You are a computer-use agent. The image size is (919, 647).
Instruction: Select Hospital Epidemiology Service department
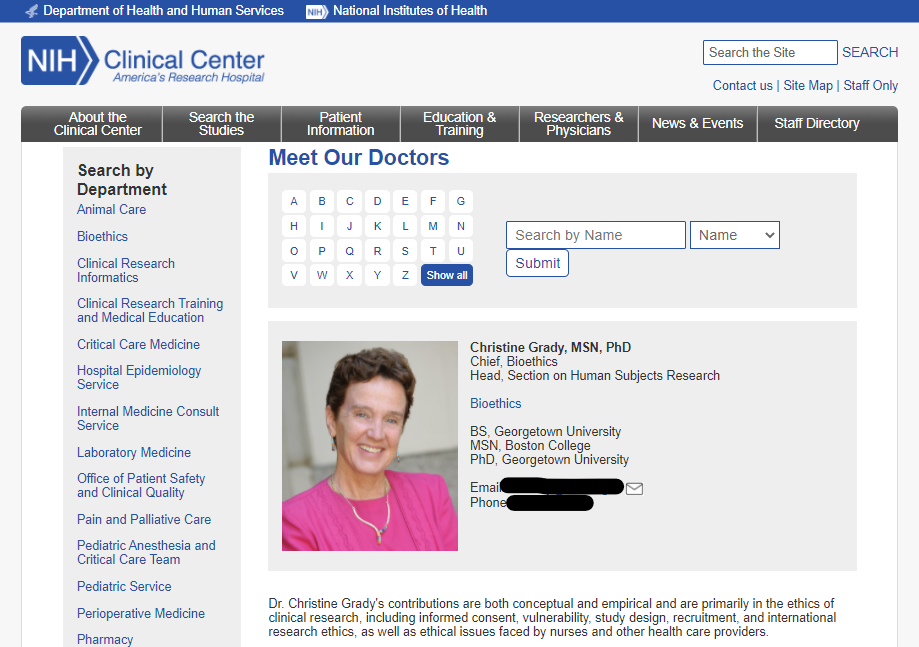pyautogui.click(x=139, y=377)
